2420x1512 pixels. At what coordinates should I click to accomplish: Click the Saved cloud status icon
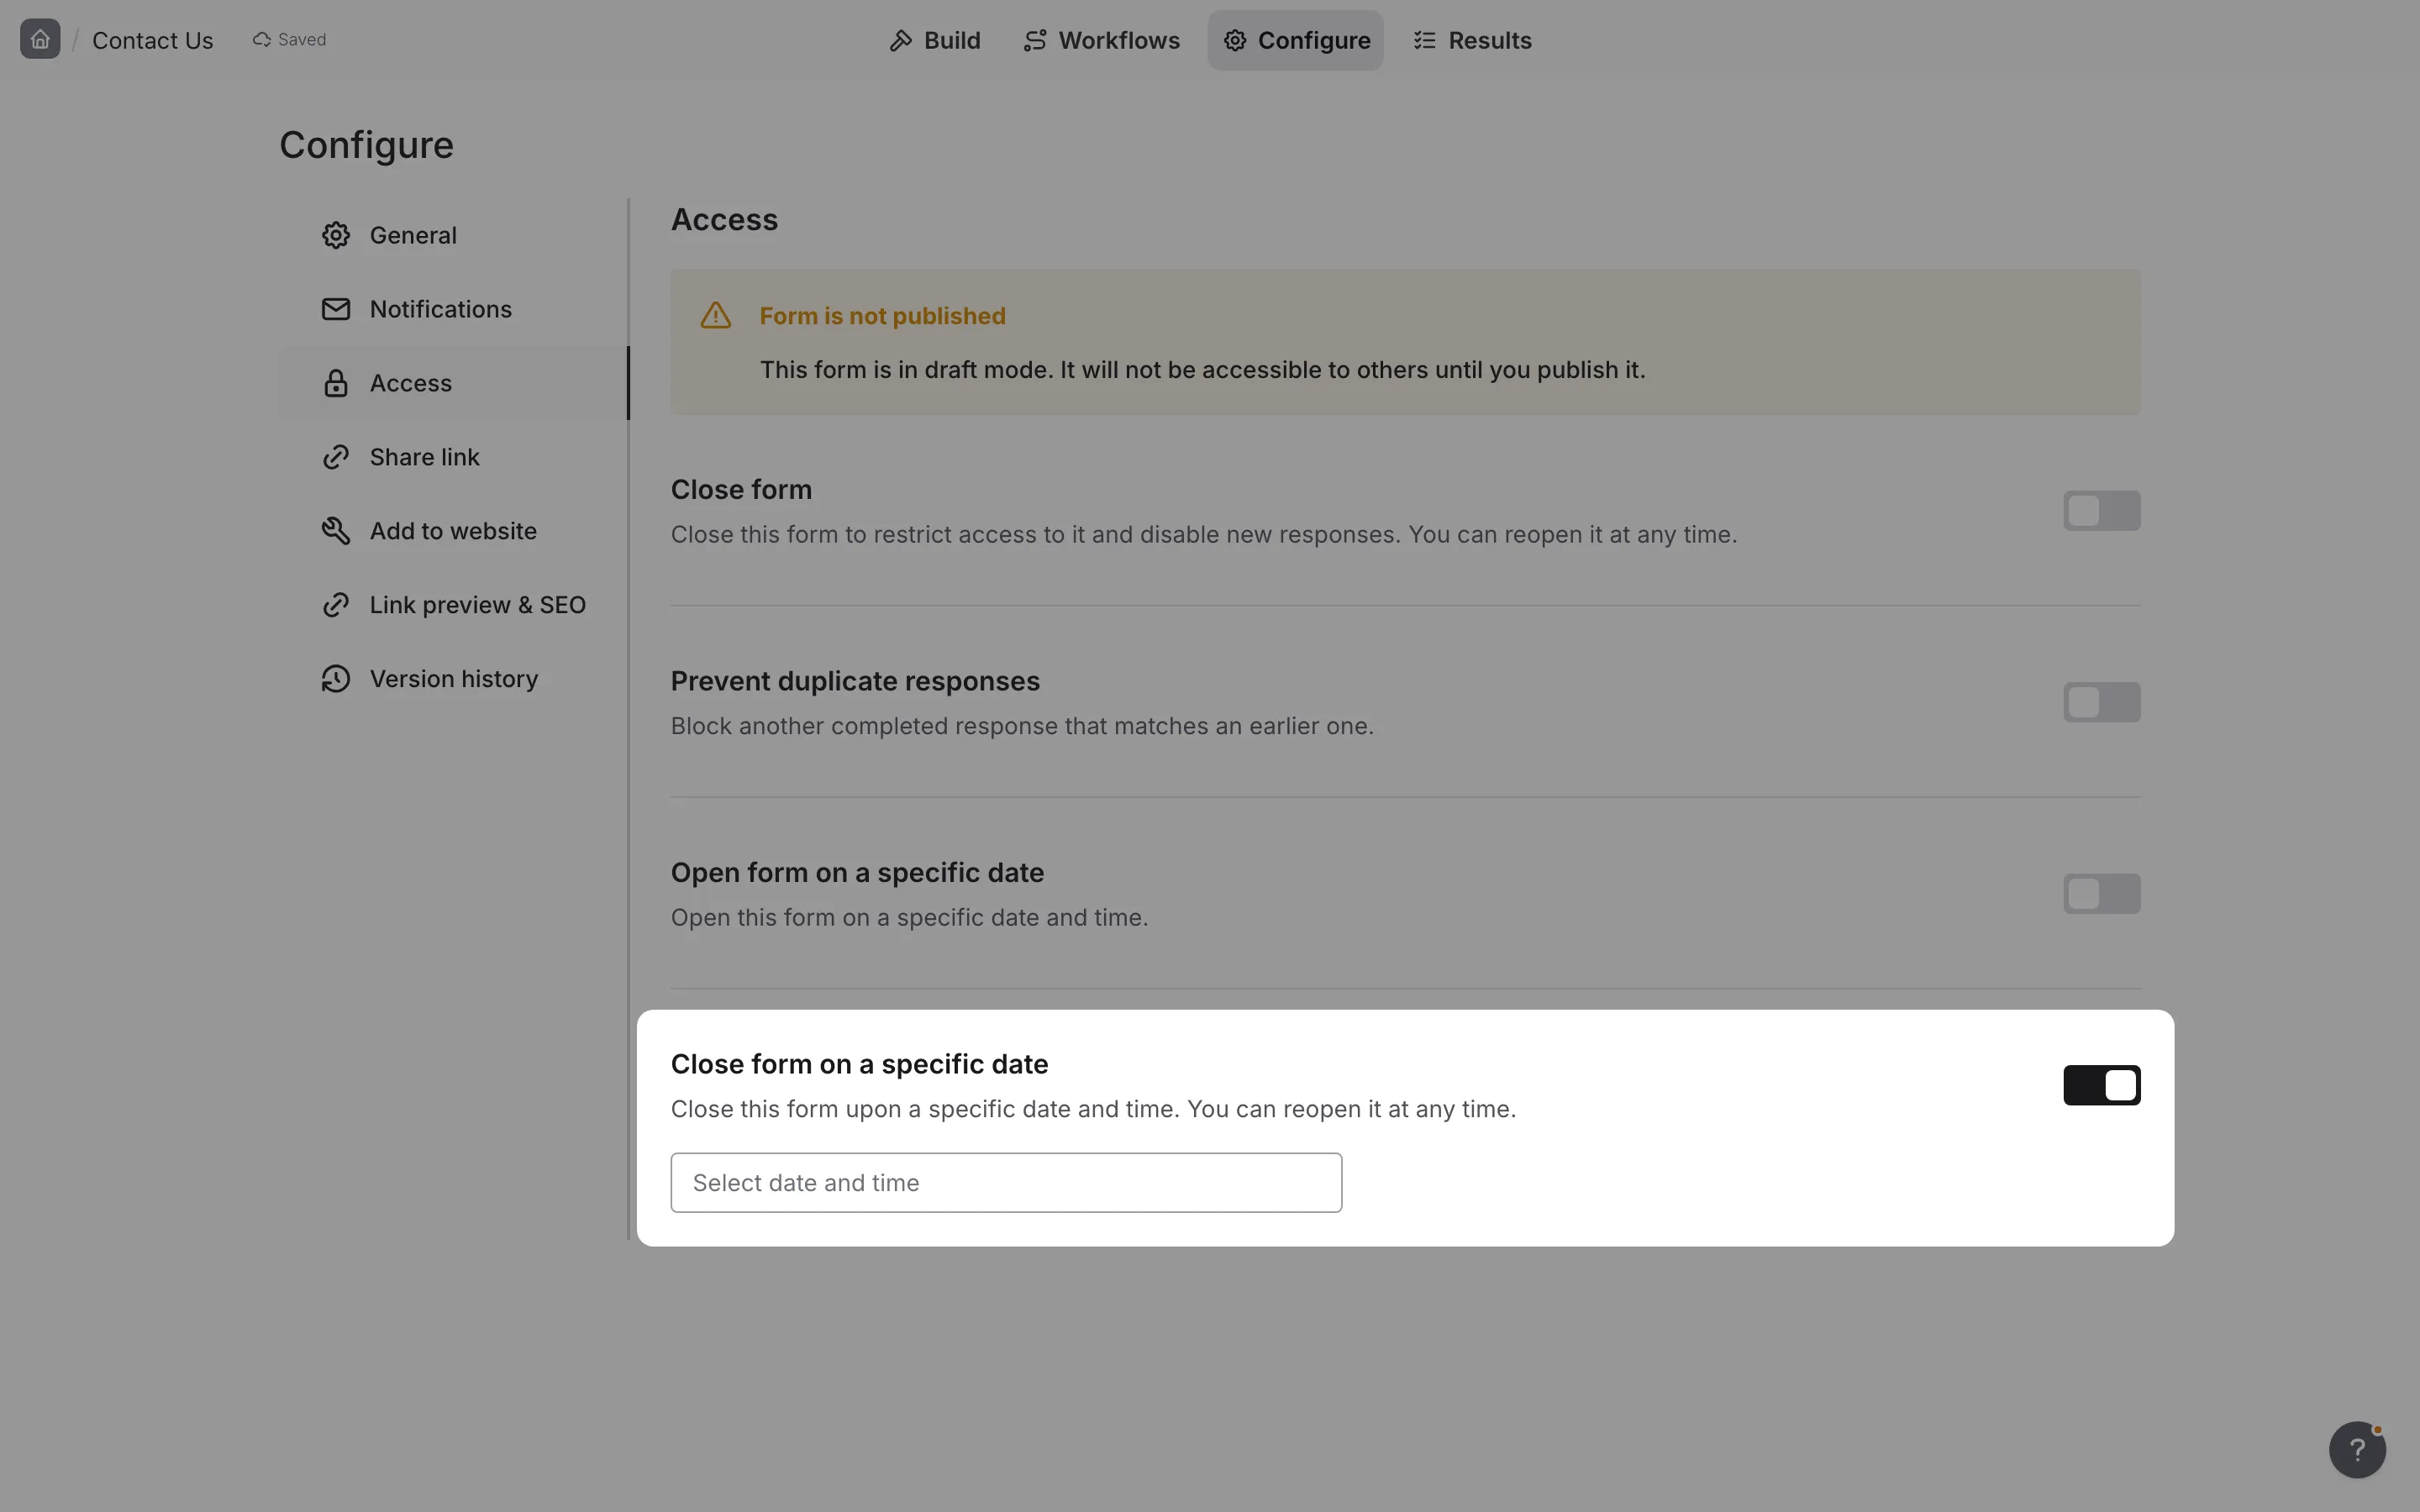261,40
